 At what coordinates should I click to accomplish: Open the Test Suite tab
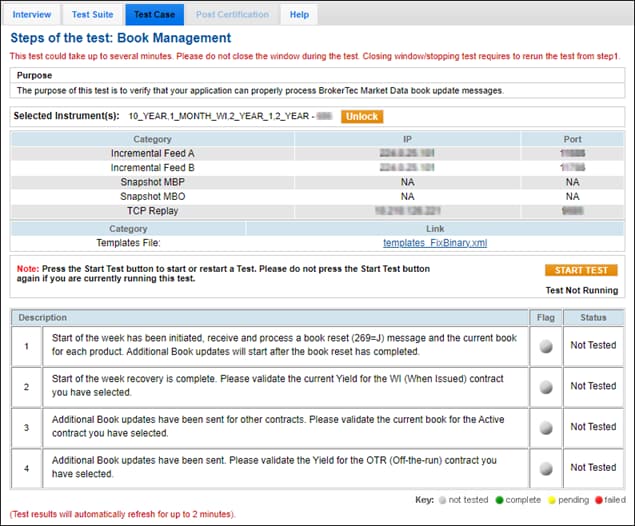tap(92, 15)
